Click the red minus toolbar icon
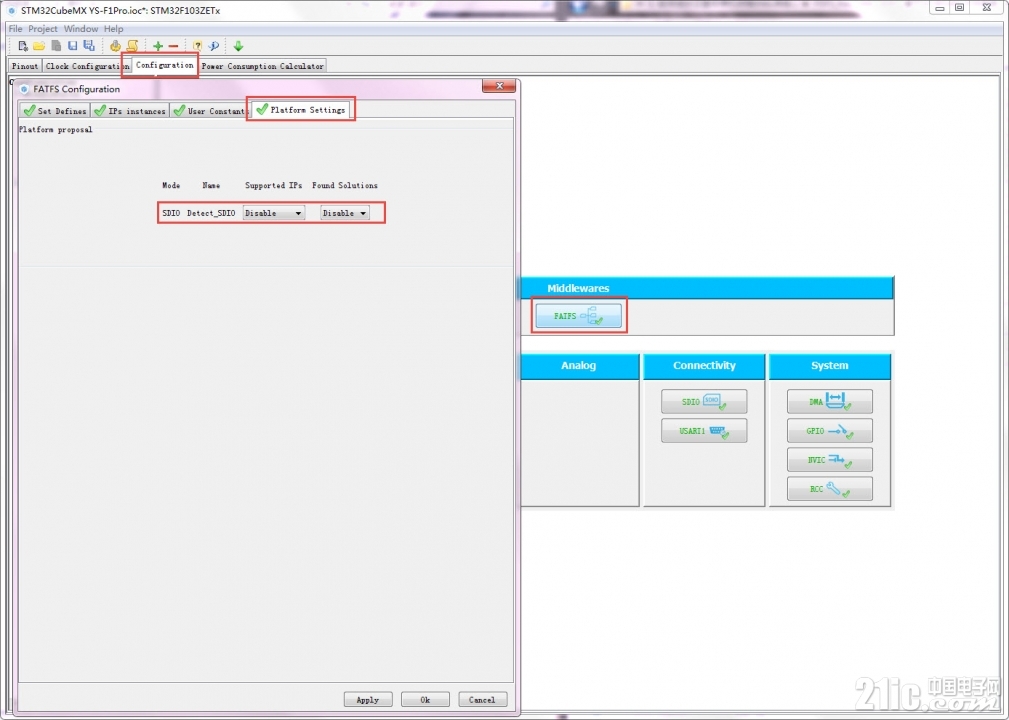 173,46
